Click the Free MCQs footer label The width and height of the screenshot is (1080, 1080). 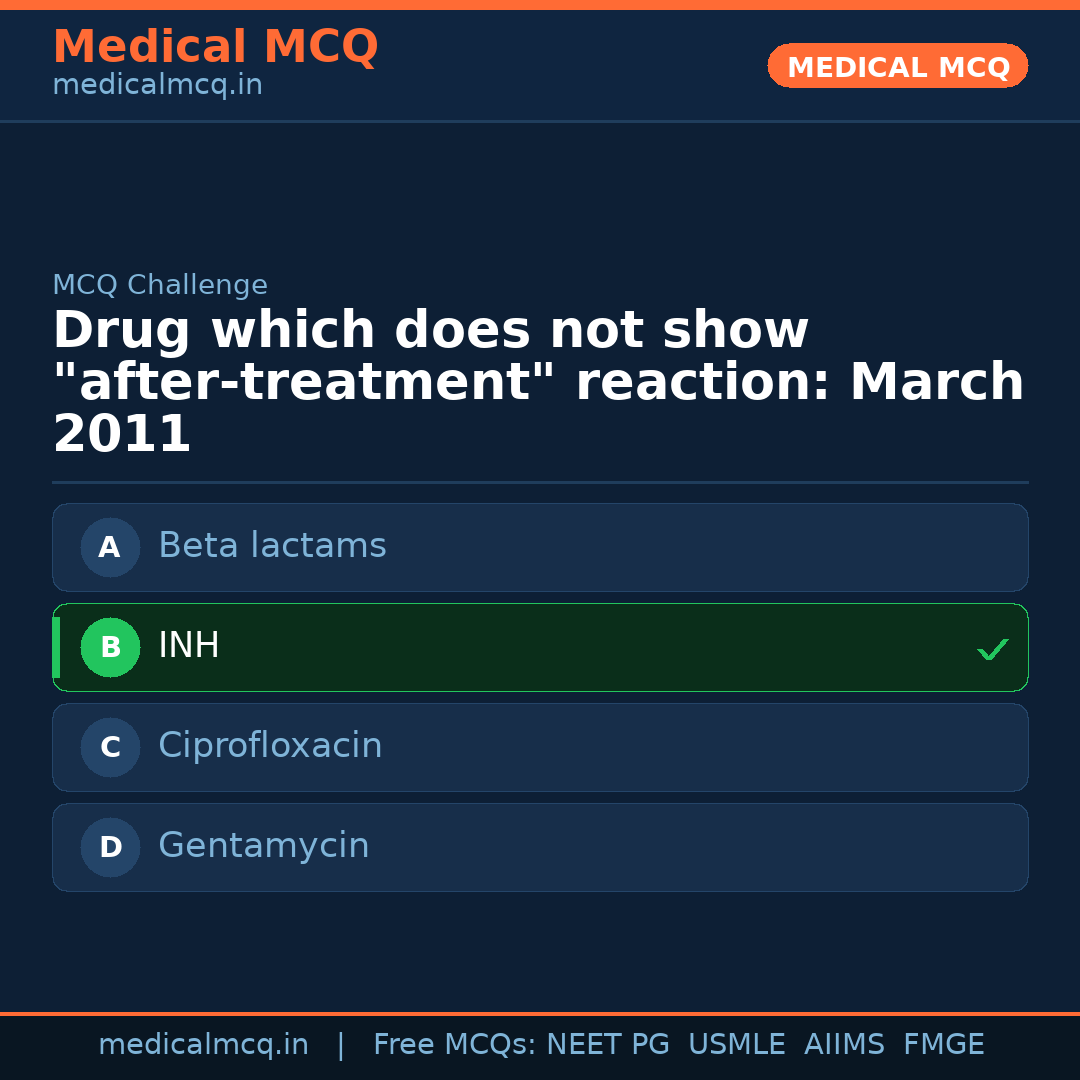click(454, 1045)
